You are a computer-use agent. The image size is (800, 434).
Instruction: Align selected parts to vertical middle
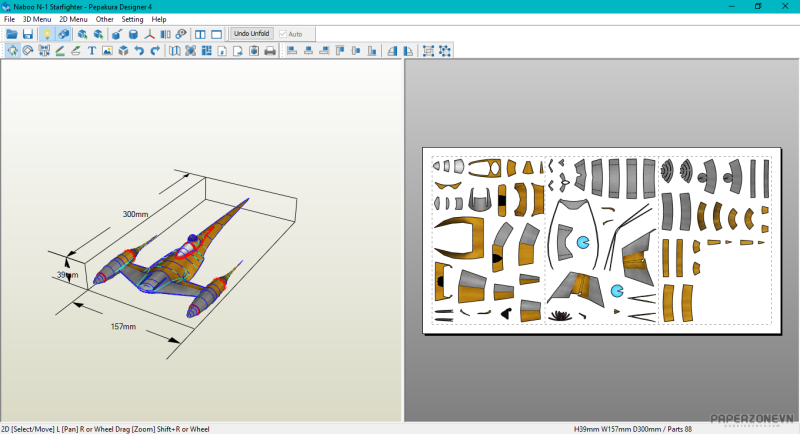click(x=356, y=50)
